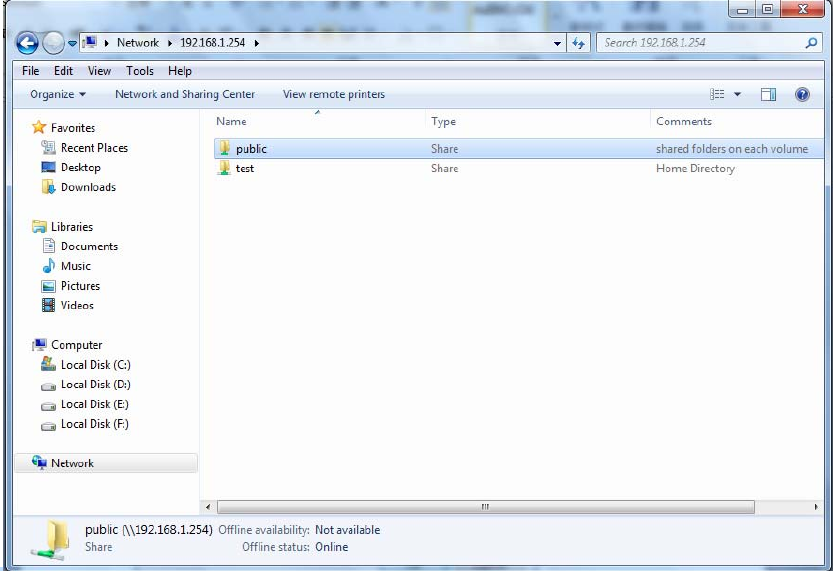This screenshot has height=571, width=833.
Task: Click 'shared folders on each volume' comment
Action: click(x=732, y=149)
